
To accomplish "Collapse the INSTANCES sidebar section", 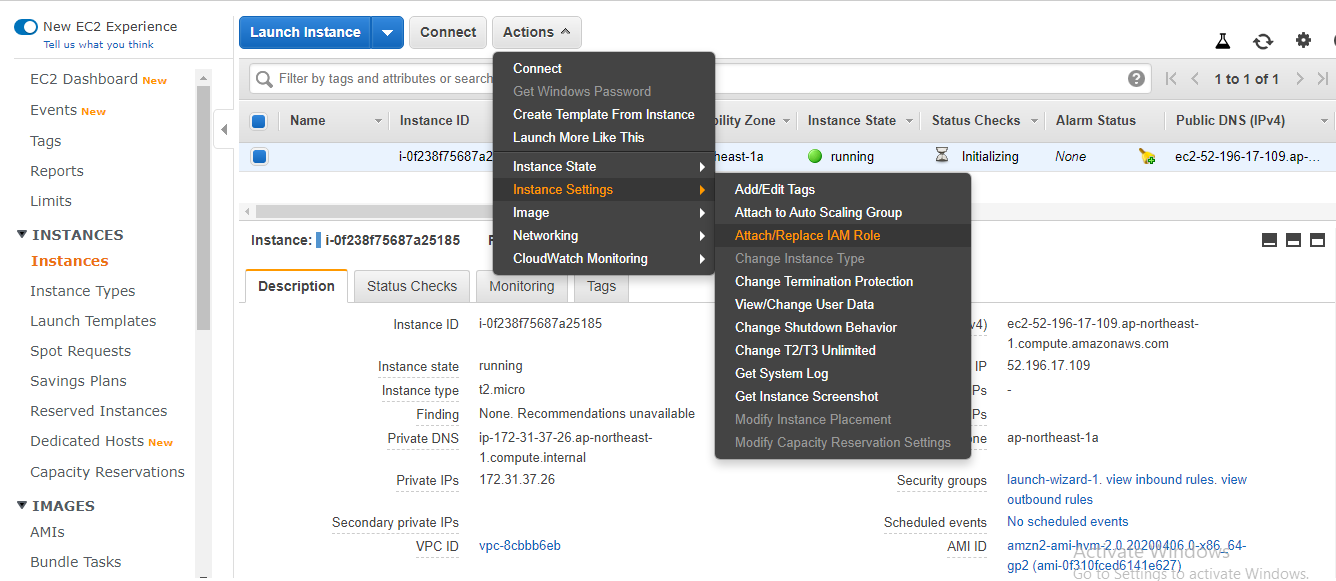I will (x=22, y=235).
